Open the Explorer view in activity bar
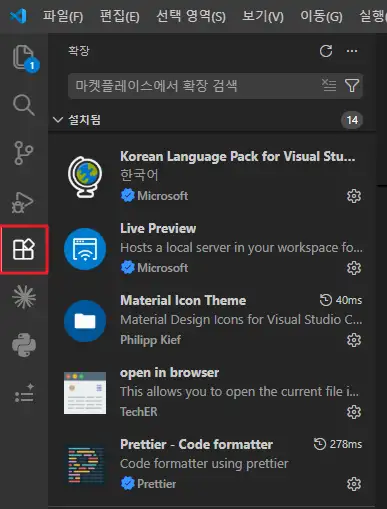Image resolution: width=387 pixels, height=509 pixels. pyautogui.click(x=24, y=58)
